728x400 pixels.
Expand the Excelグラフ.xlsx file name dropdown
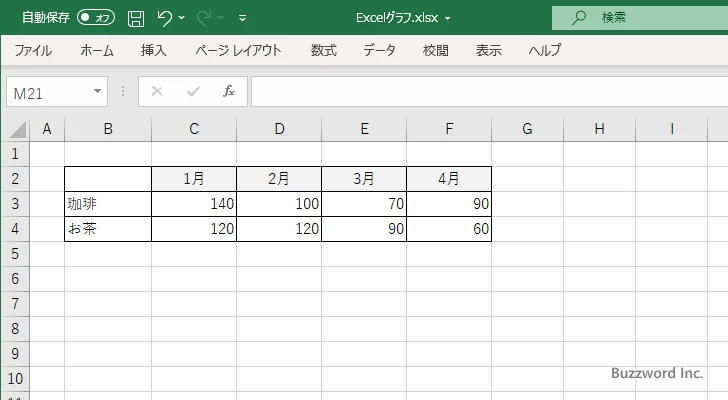447,17
